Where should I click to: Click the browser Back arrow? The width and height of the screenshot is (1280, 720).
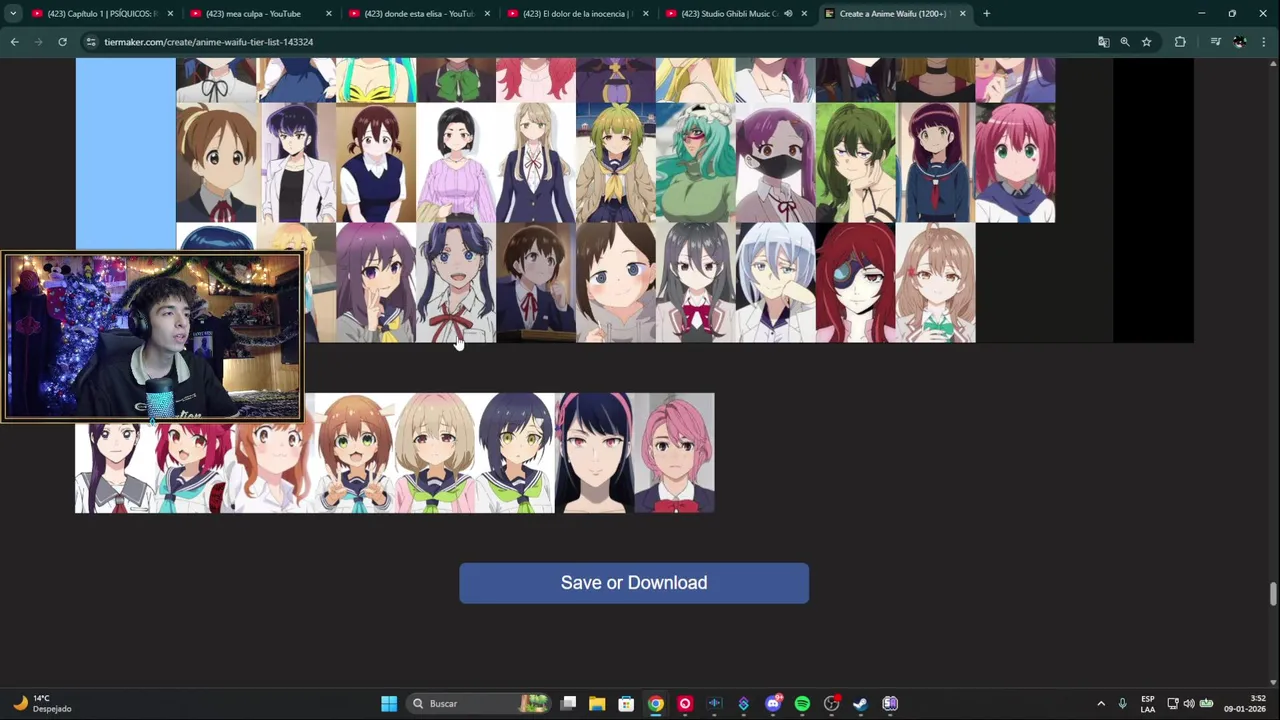point(14,42)
